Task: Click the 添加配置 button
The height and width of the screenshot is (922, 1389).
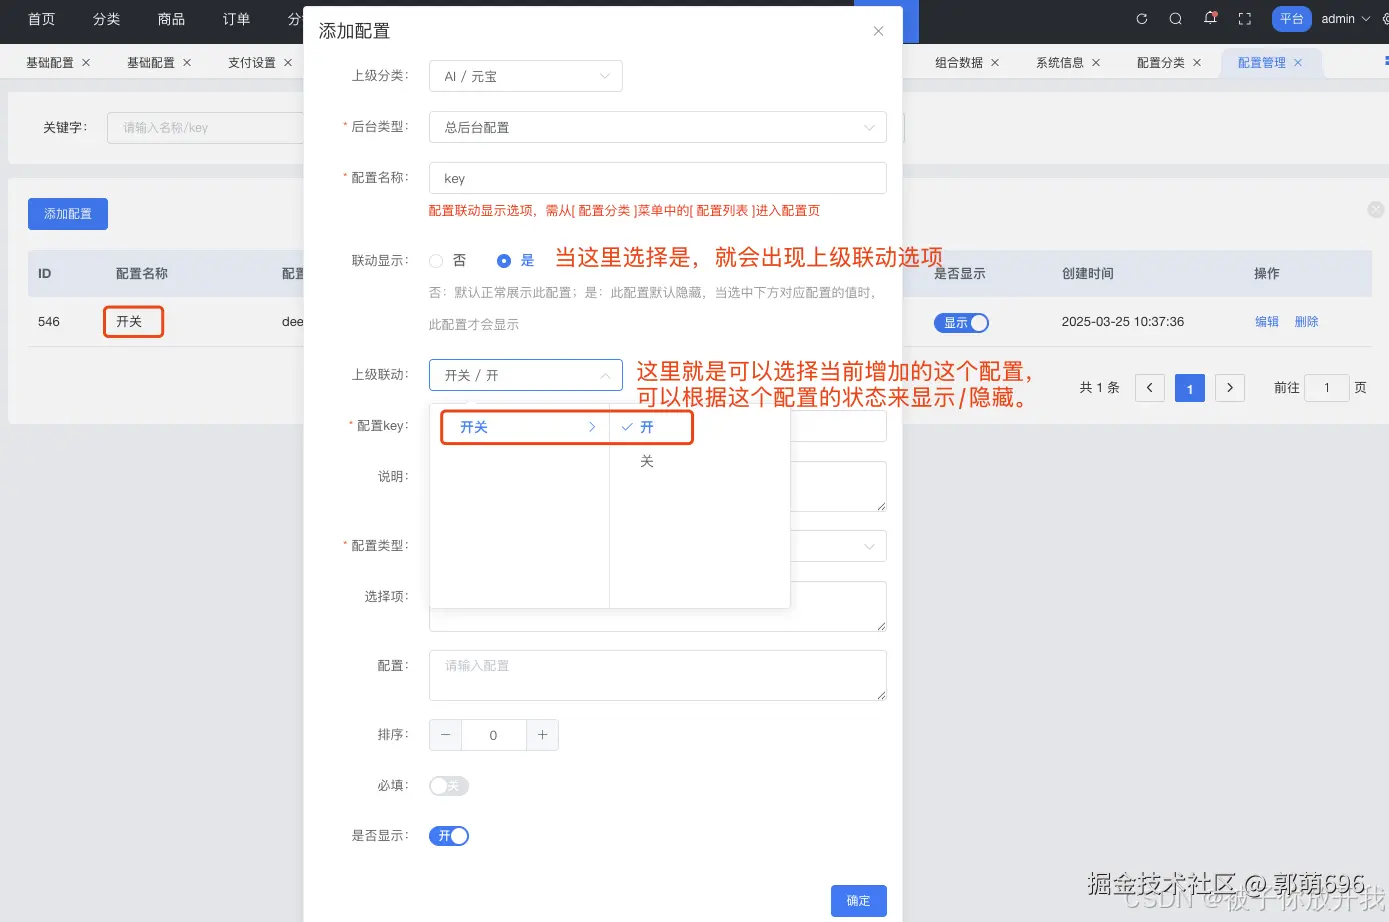Action: [x=68, y=214]
